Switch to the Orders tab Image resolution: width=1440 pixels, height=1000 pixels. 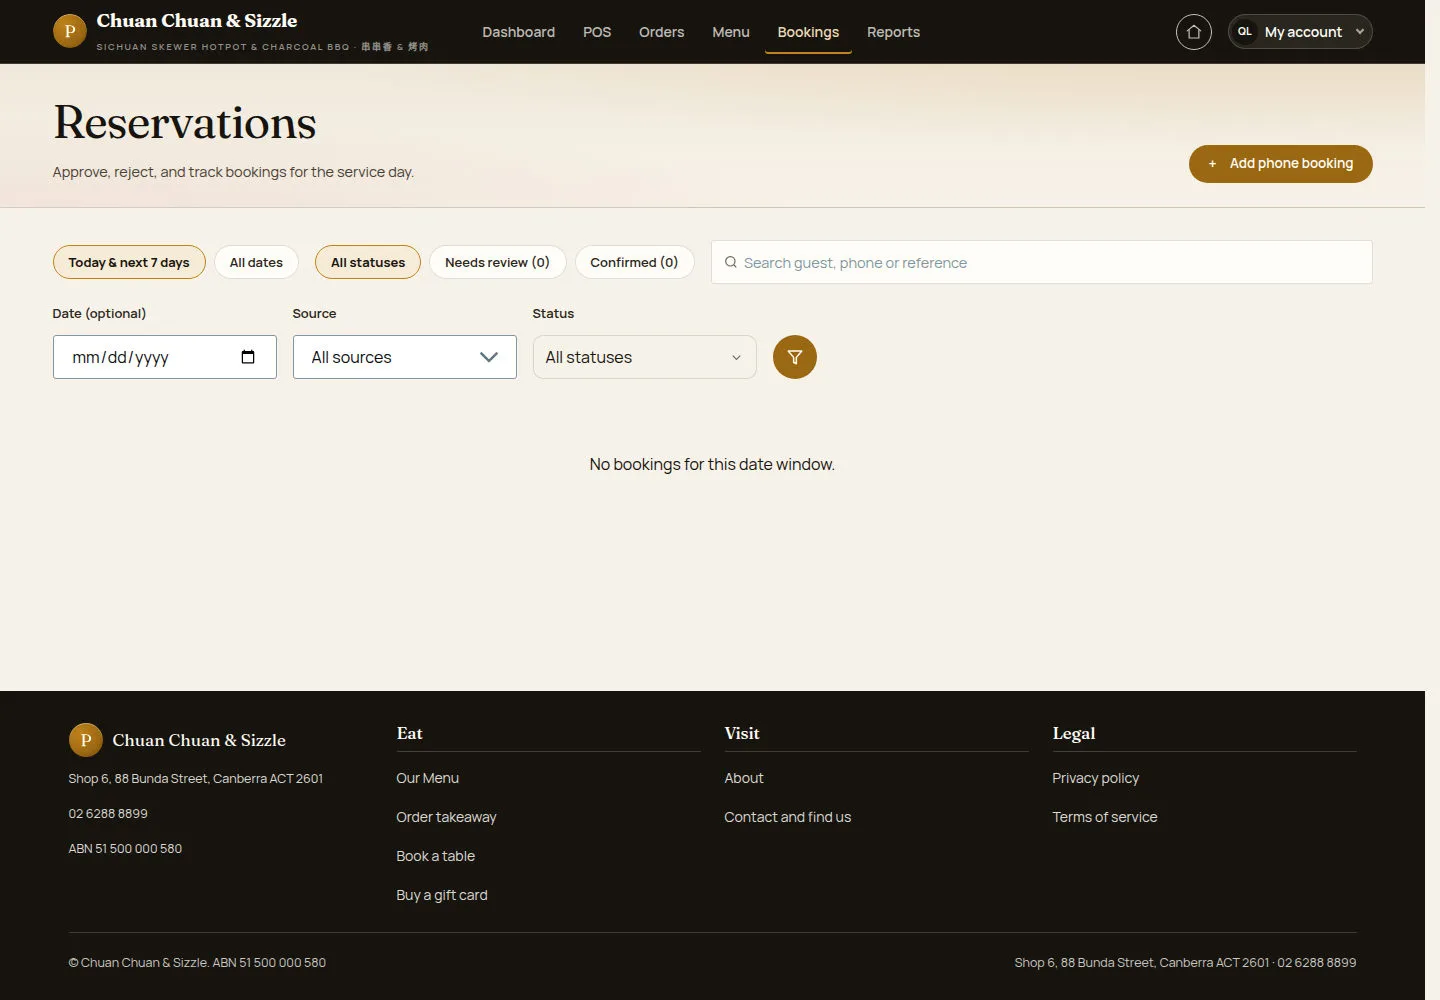662,32
